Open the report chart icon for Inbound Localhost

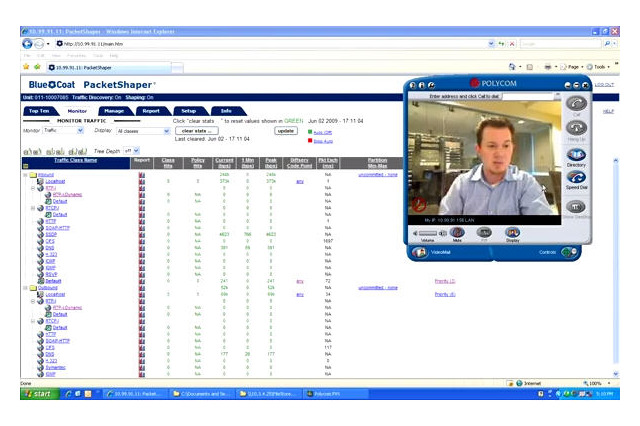click(x=142, y=181)
